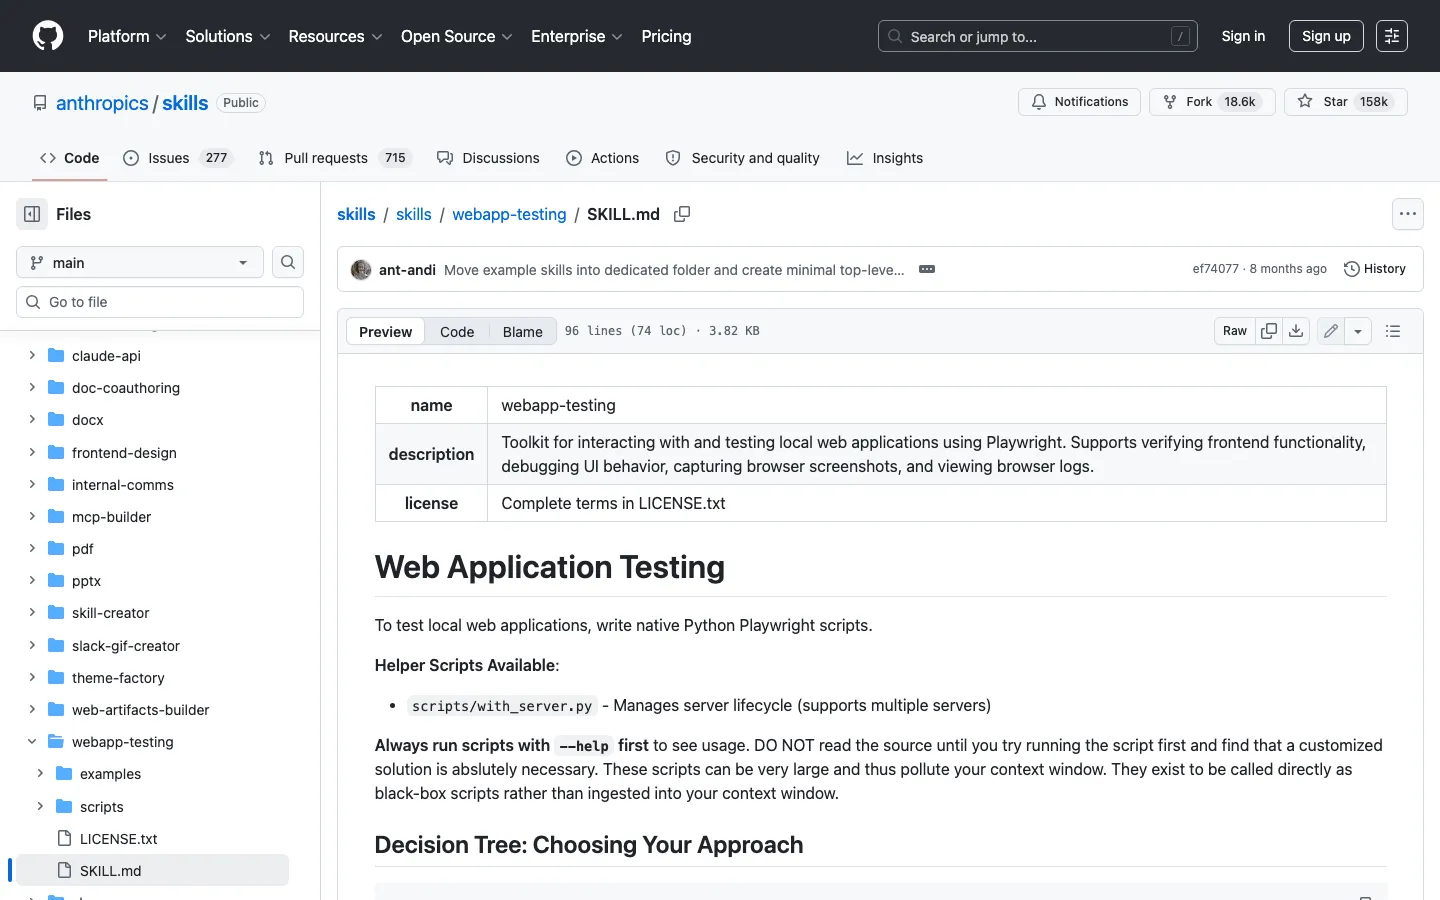The image size is (1440, 900).
Task: Open the Insights tab
Action: pyautogui.click(x=885, y=158)
